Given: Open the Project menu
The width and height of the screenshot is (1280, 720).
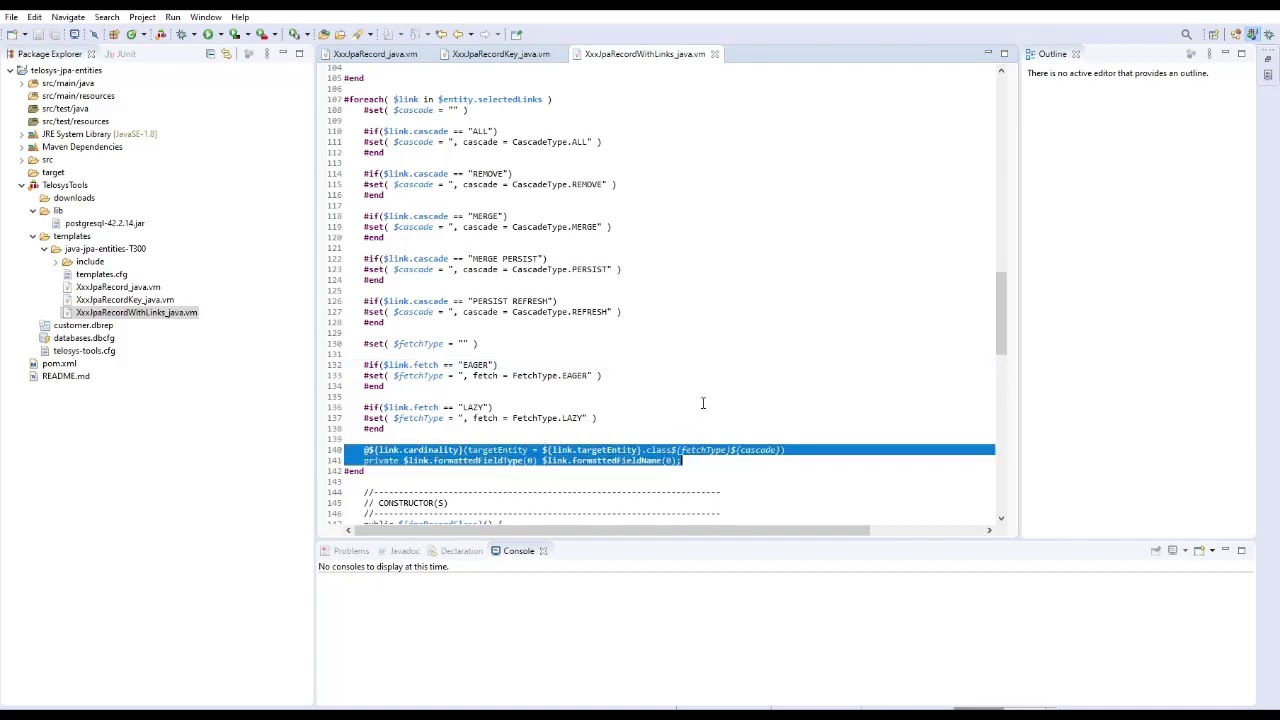Looking at the screenshot, I should (x=142, y=17).
